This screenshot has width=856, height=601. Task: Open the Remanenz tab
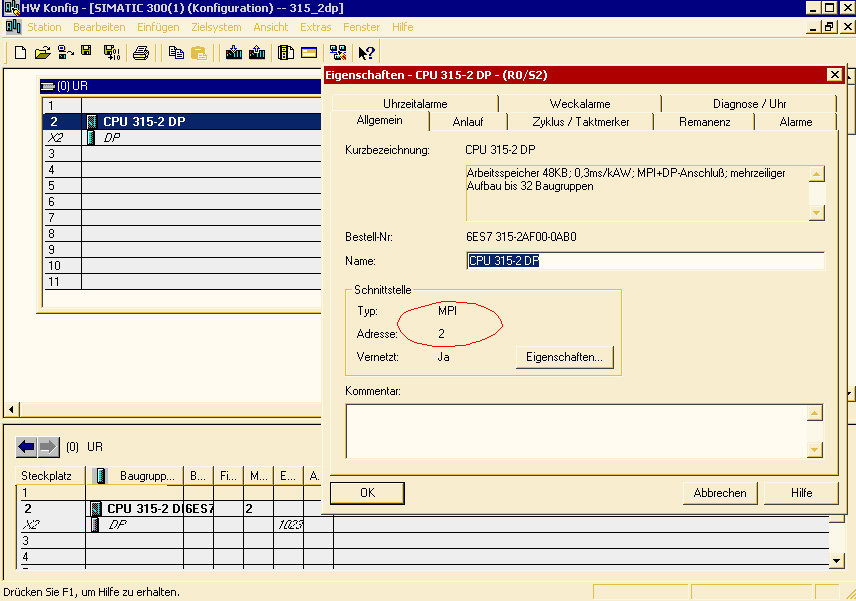(x=704, y=122)
